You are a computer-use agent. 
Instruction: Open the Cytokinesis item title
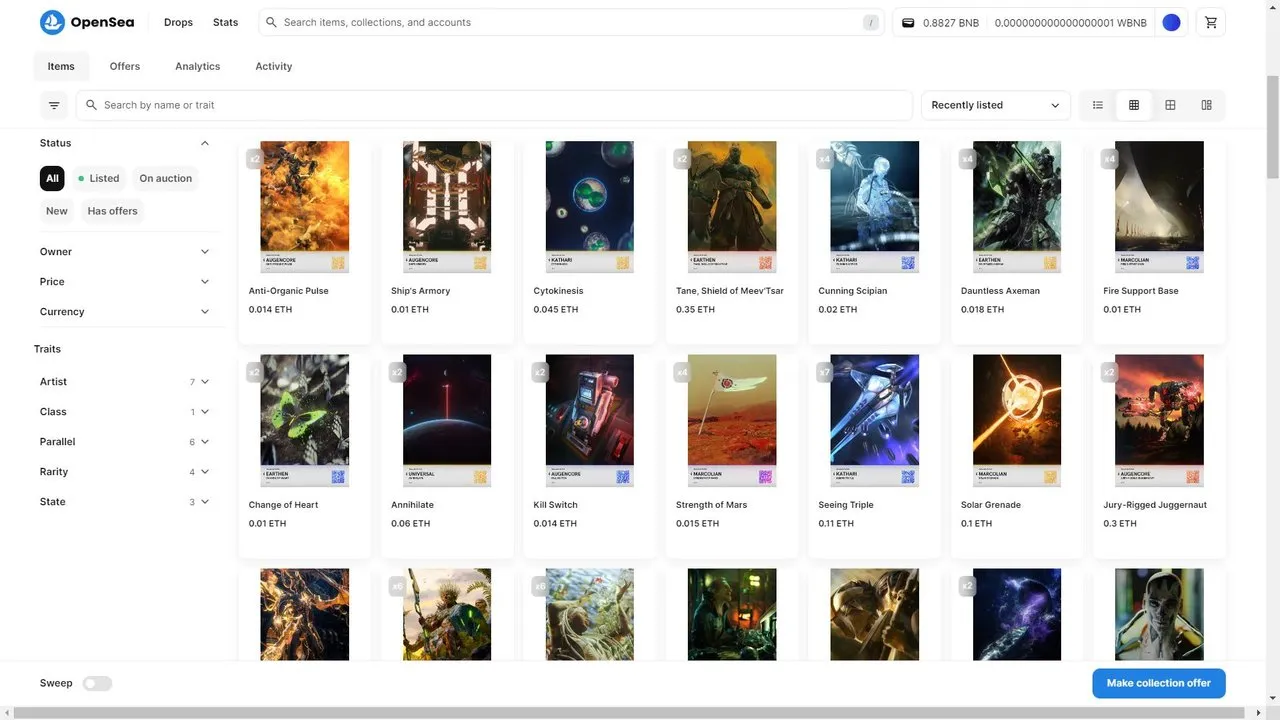(x=558, y=291)
